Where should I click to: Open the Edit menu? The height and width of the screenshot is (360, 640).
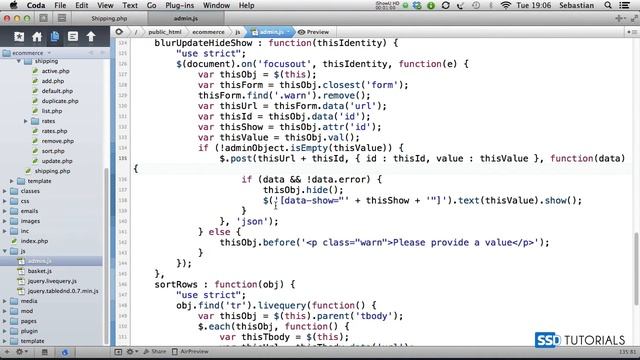pyautogui.click(x=82, y=5)
